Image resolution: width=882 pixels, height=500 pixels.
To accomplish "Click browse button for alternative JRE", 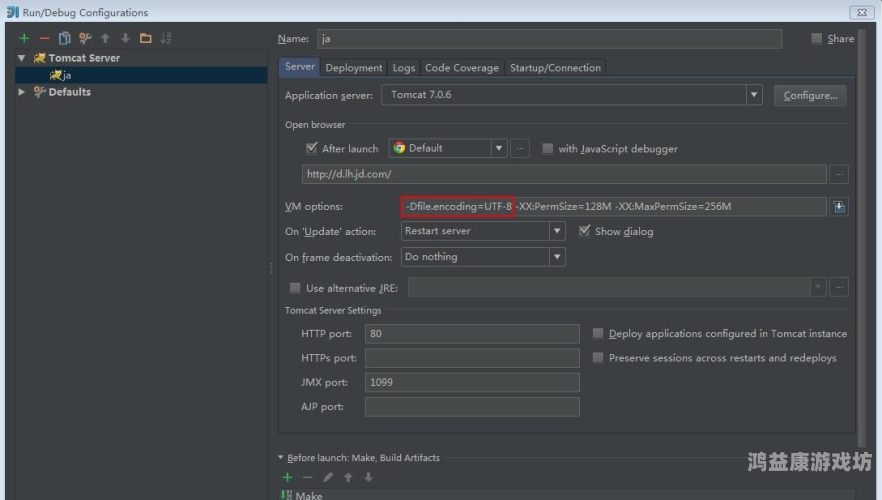I will pyautogui.click(x=839, y=287).
